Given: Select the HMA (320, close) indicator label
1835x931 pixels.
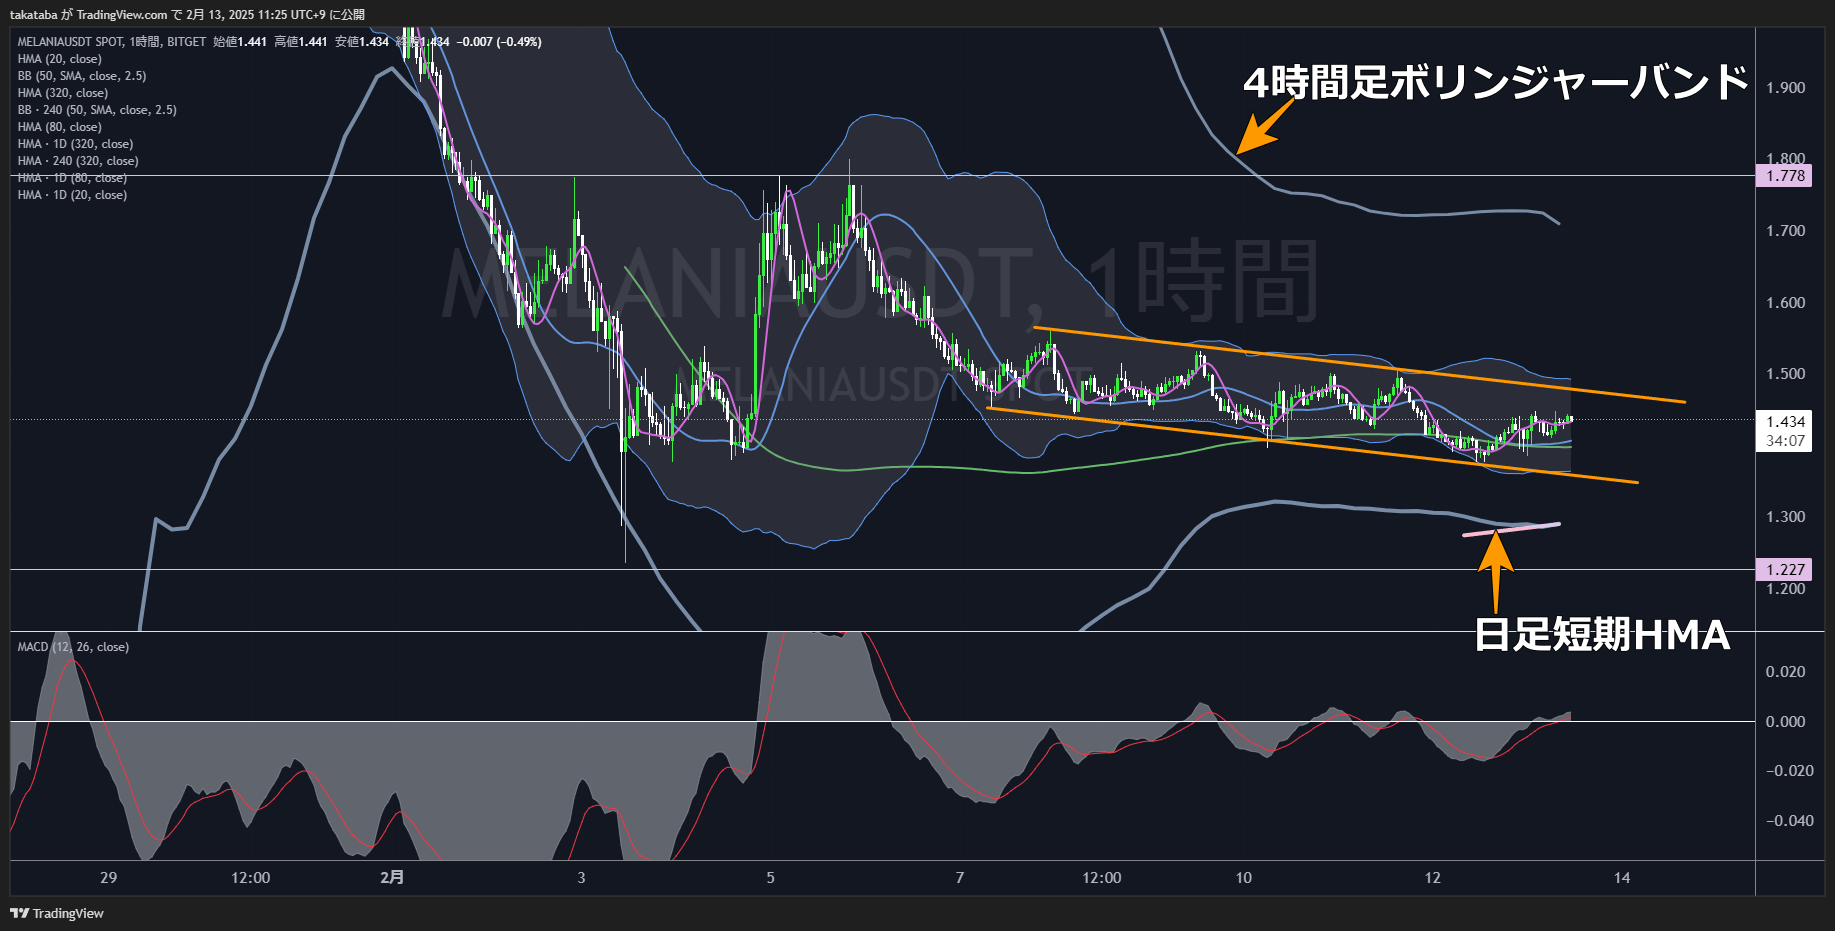Looking at the screenshot, I should pyautogui.click(x=62, y=93).
